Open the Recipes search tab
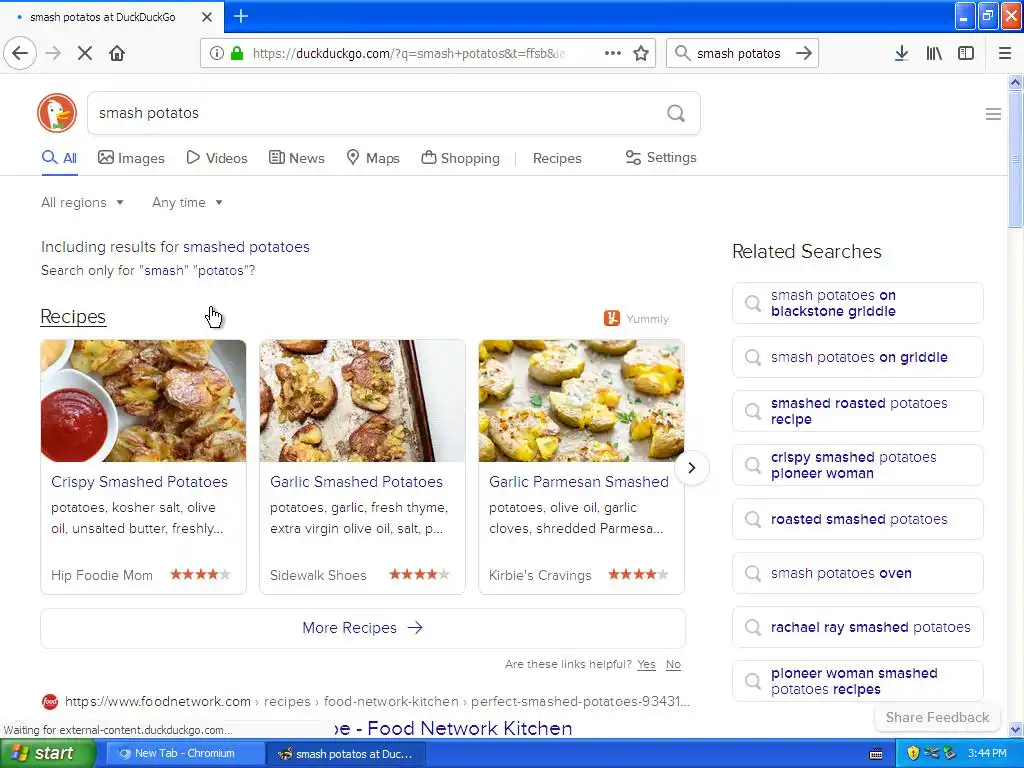The height and width of the screenshot is (768, 1024). [x=557, y=158]
